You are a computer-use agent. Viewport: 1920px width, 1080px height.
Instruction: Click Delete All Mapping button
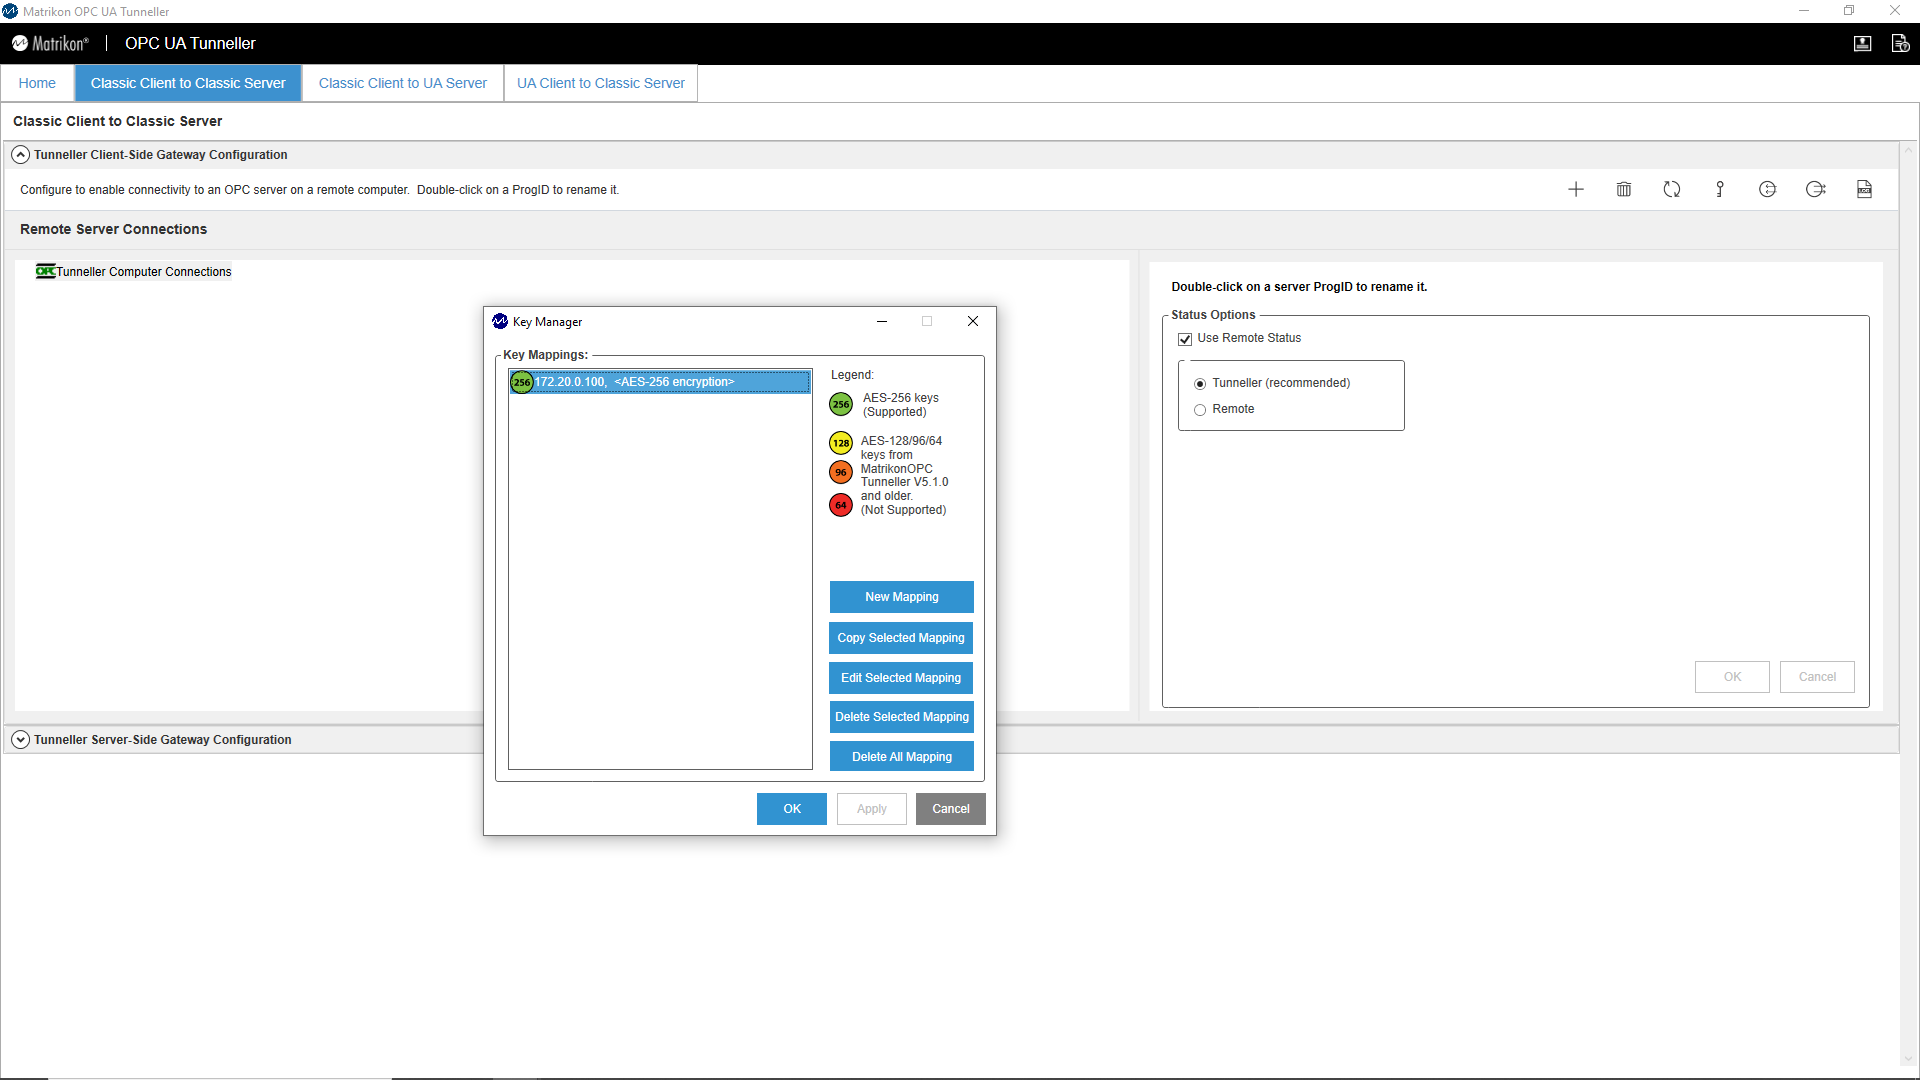tap(902, 757)
